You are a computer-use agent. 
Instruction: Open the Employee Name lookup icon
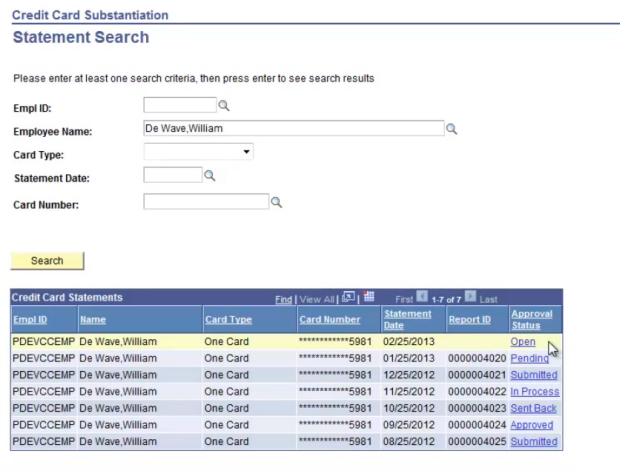click(451, 129)
